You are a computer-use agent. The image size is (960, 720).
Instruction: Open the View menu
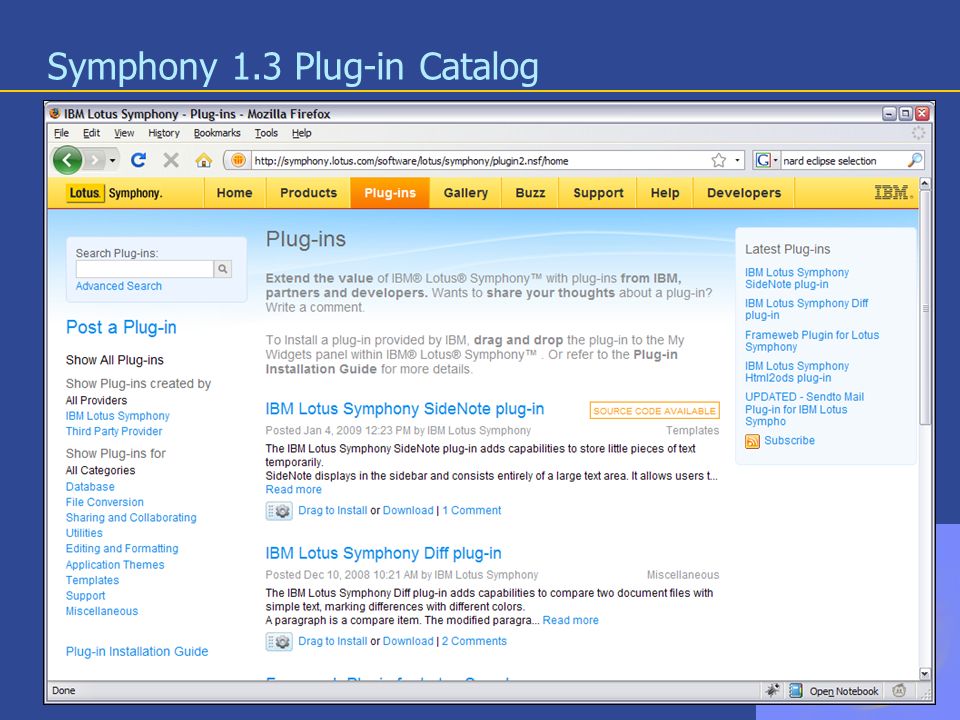click(x=124, y=133)
